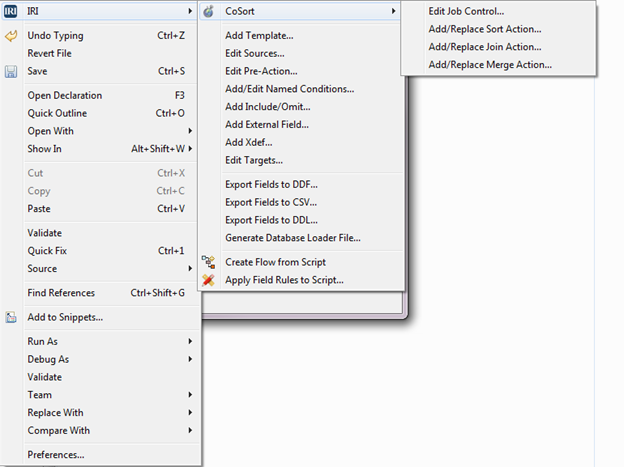
Task: Expand the Run As submenu arrow
Action: (x=190, y=342)
